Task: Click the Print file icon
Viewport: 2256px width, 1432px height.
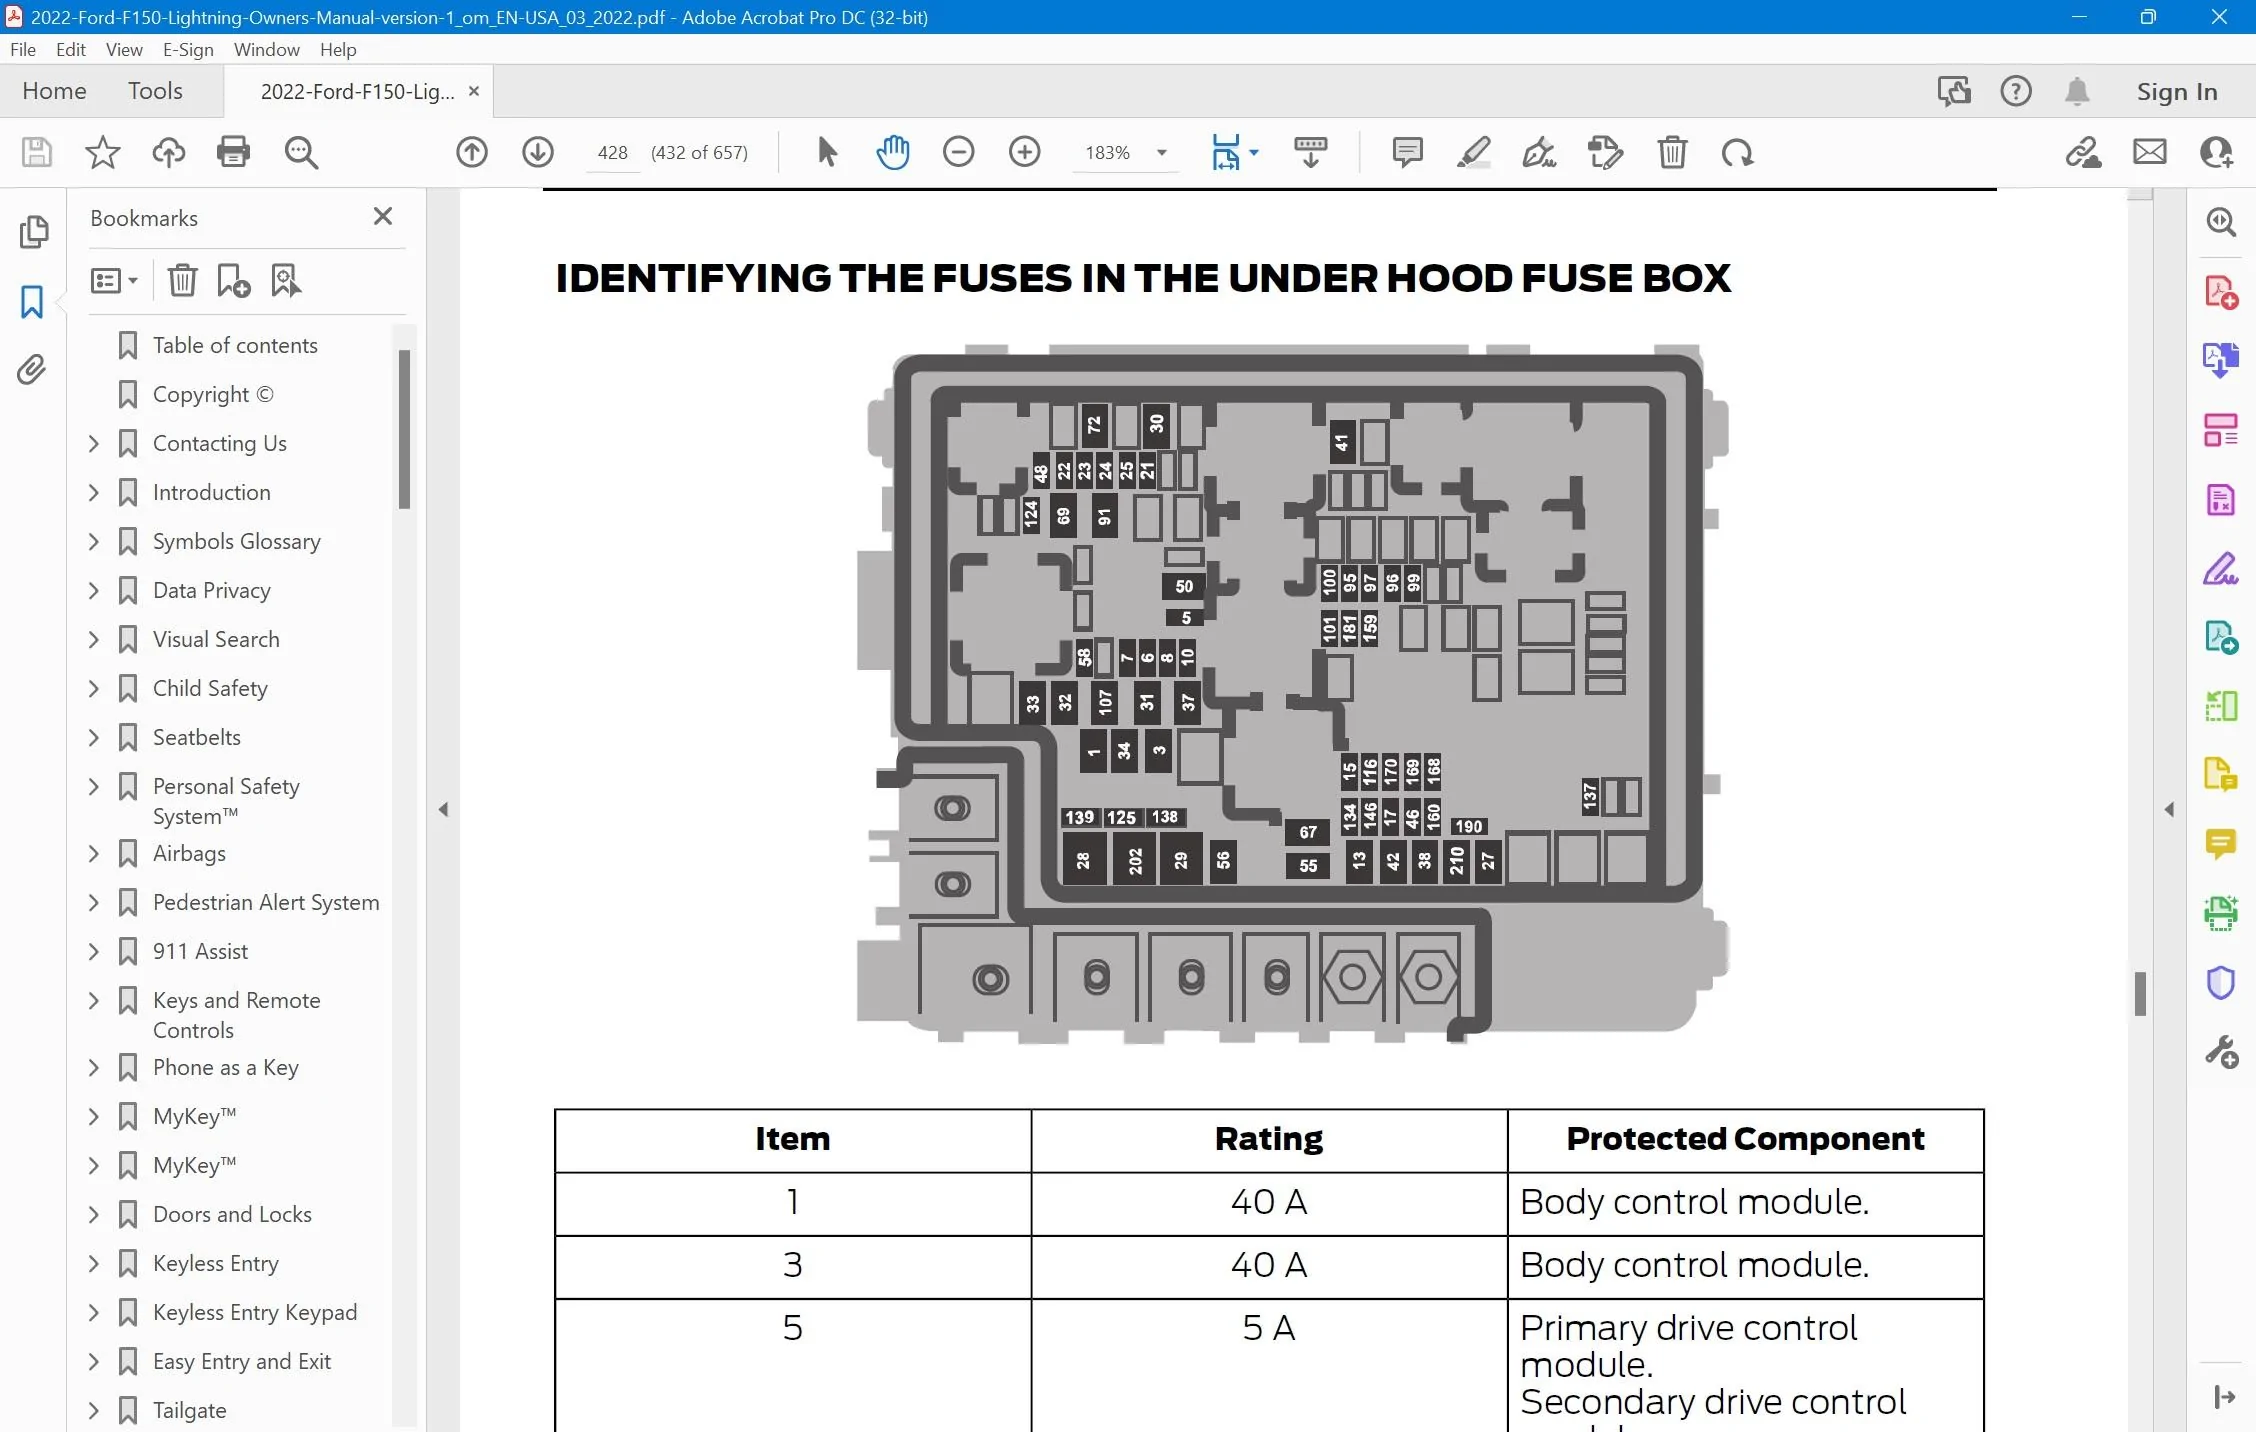Action: click(x=233, y=152)
